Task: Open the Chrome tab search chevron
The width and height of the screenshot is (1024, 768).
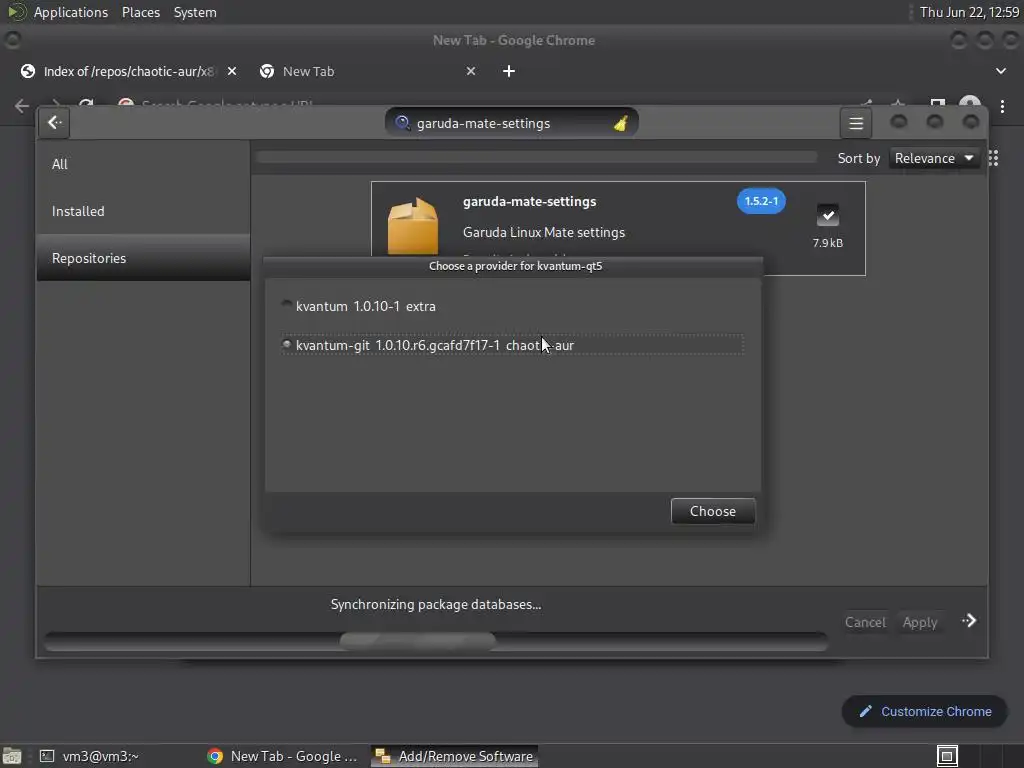Action: 1000,71
